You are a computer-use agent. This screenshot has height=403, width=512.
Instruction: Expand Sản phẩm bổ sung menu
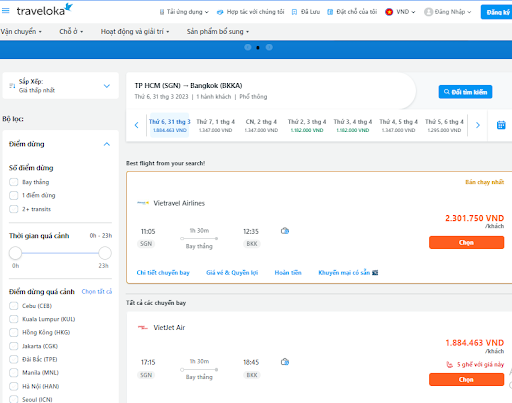tap(218, 32)
